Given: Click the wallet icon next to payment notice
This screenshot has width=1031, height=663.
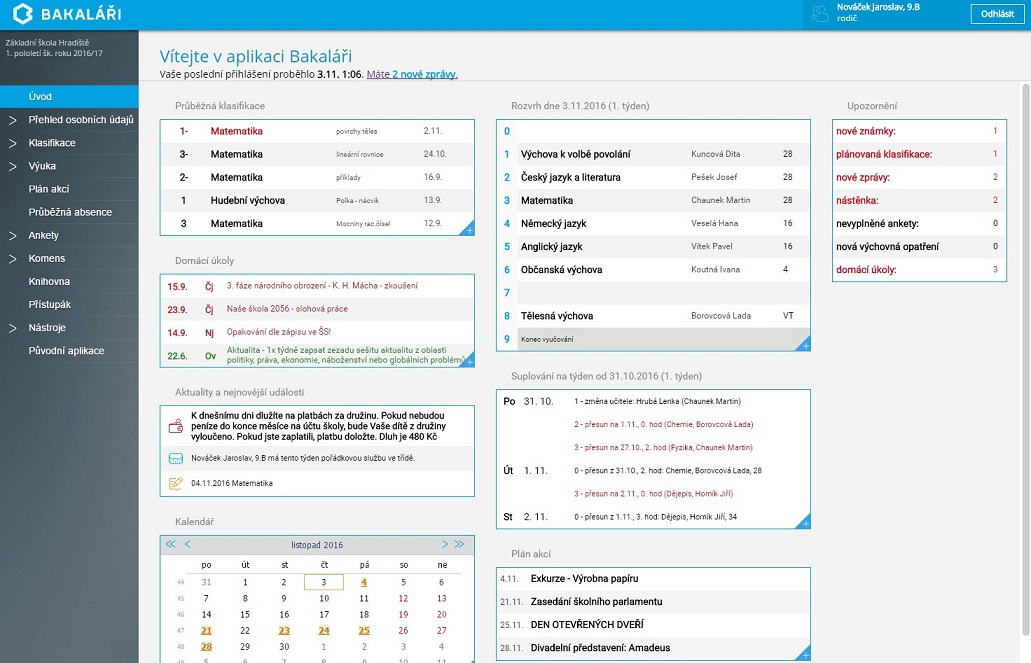Looking at the screenshot, I should point(176,427).
